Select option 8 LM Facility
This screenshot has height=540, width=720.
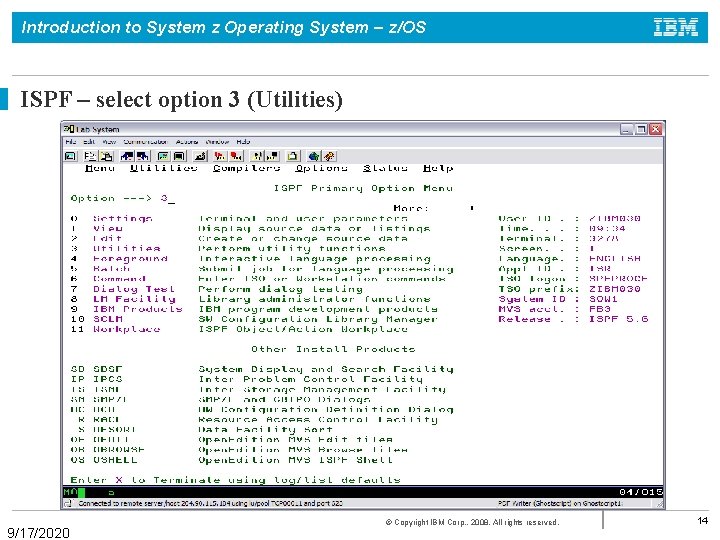coord(123,299)
